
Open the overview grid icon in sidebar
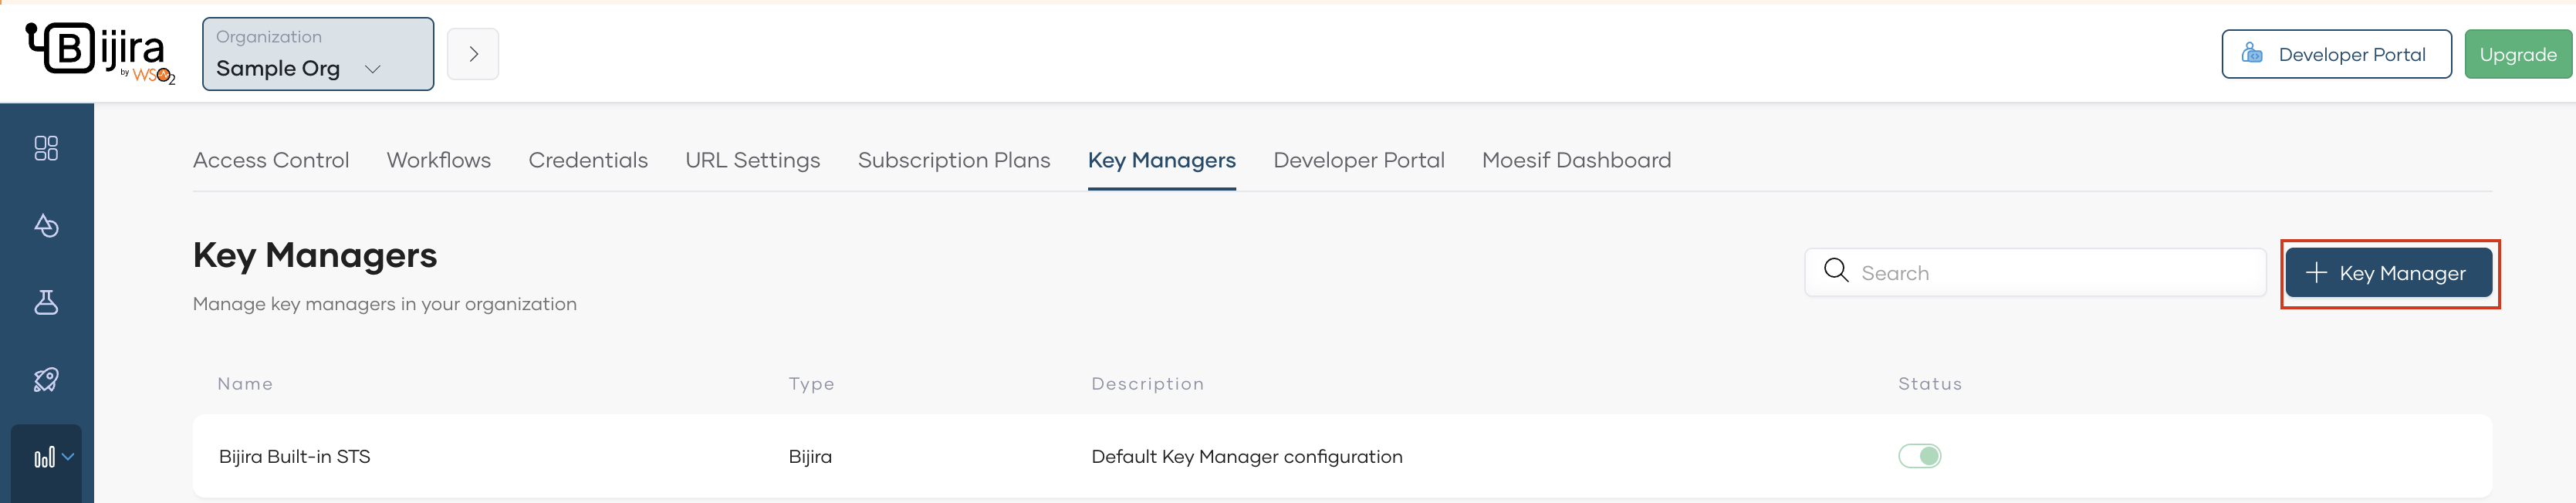46,148
